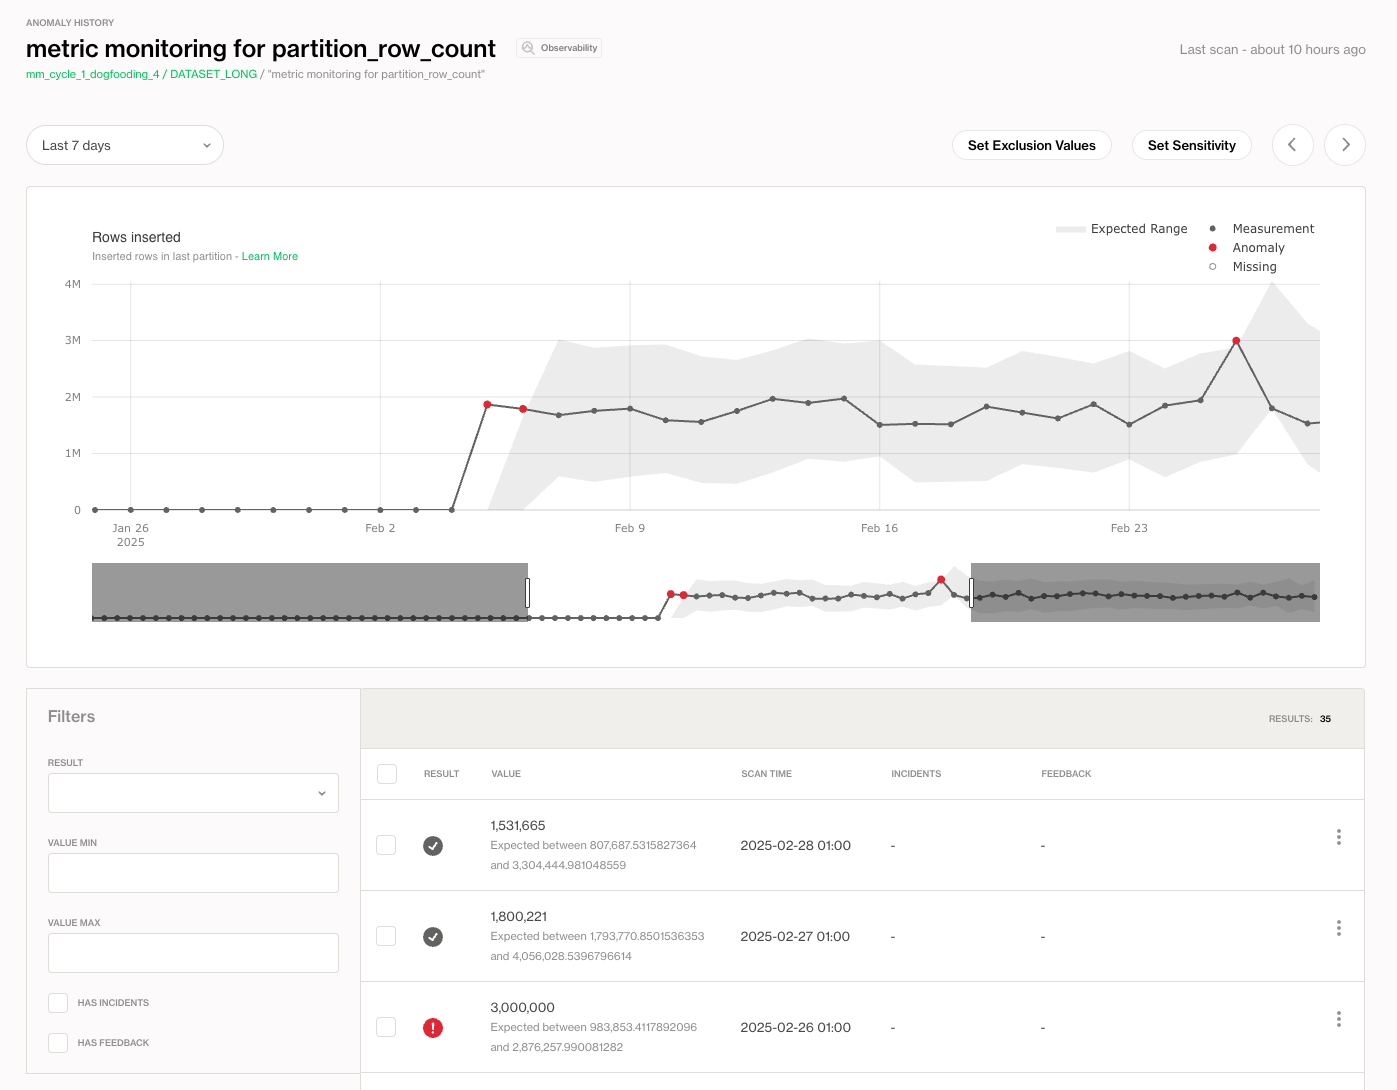Image resolution: width=1397 pixels, height=1090 pixels.
Task: Click the Result column header
Action: click(x=441, y=774)
